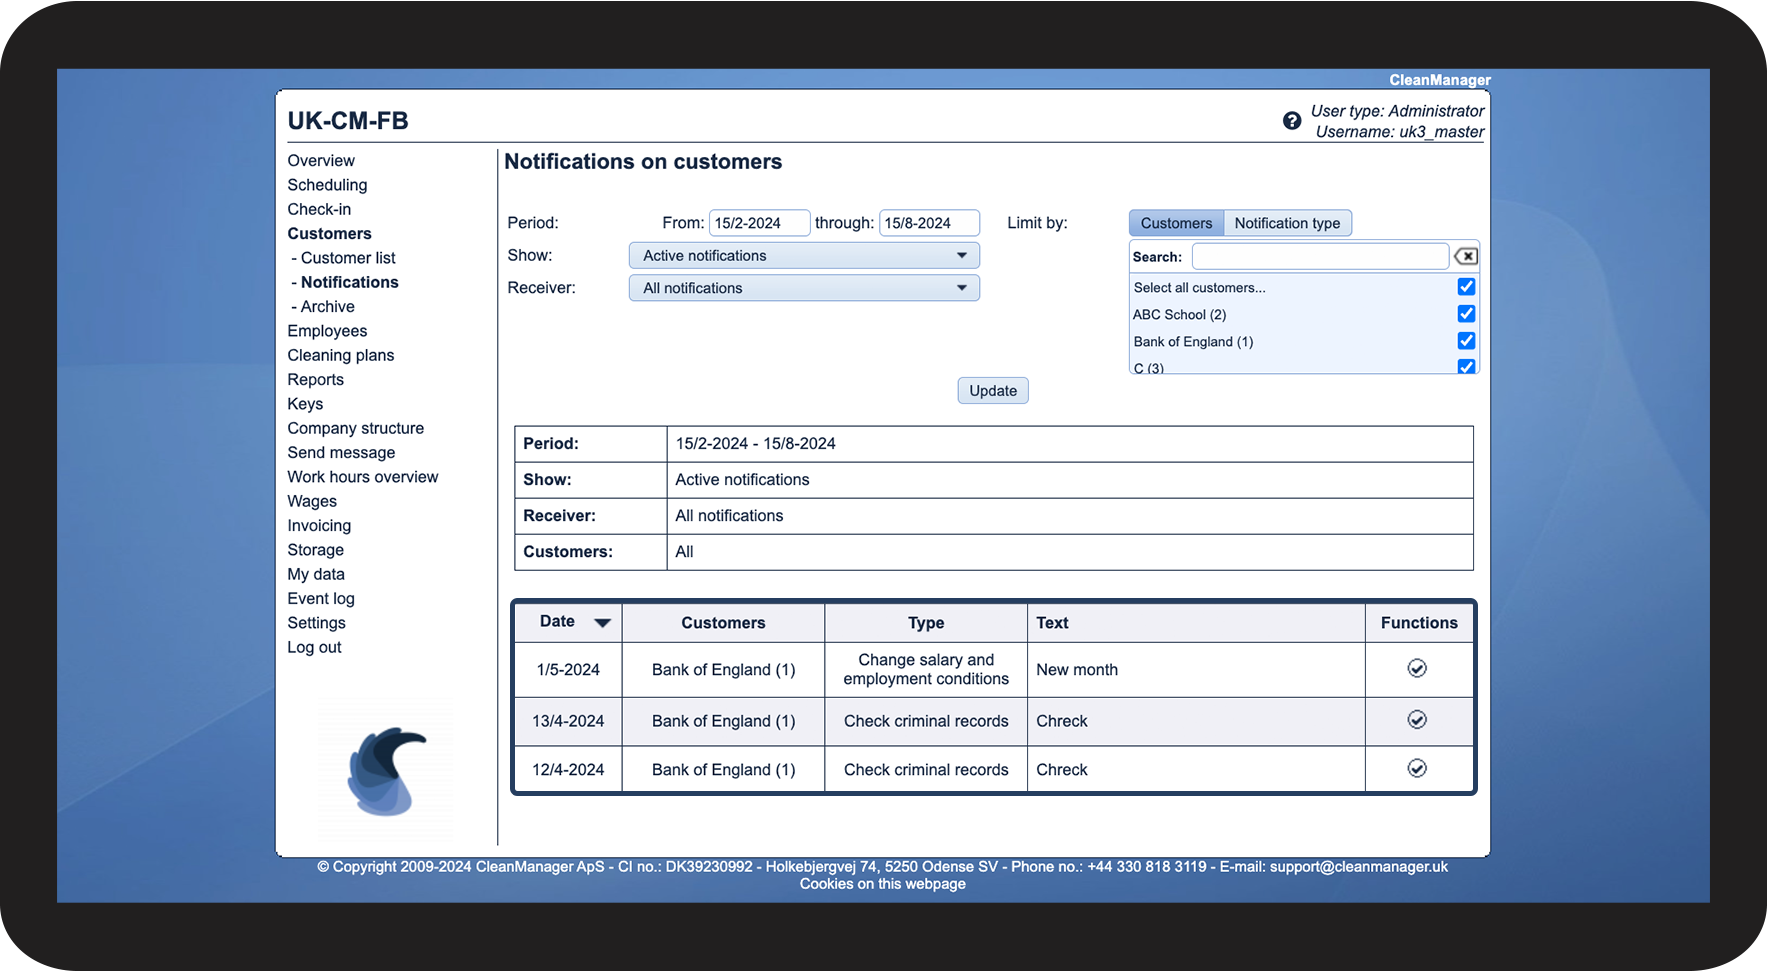Mark the 13/4-2024 Chreck notification as done
This screenshot has height=971, width=1767.
[x=1417, y=719]
